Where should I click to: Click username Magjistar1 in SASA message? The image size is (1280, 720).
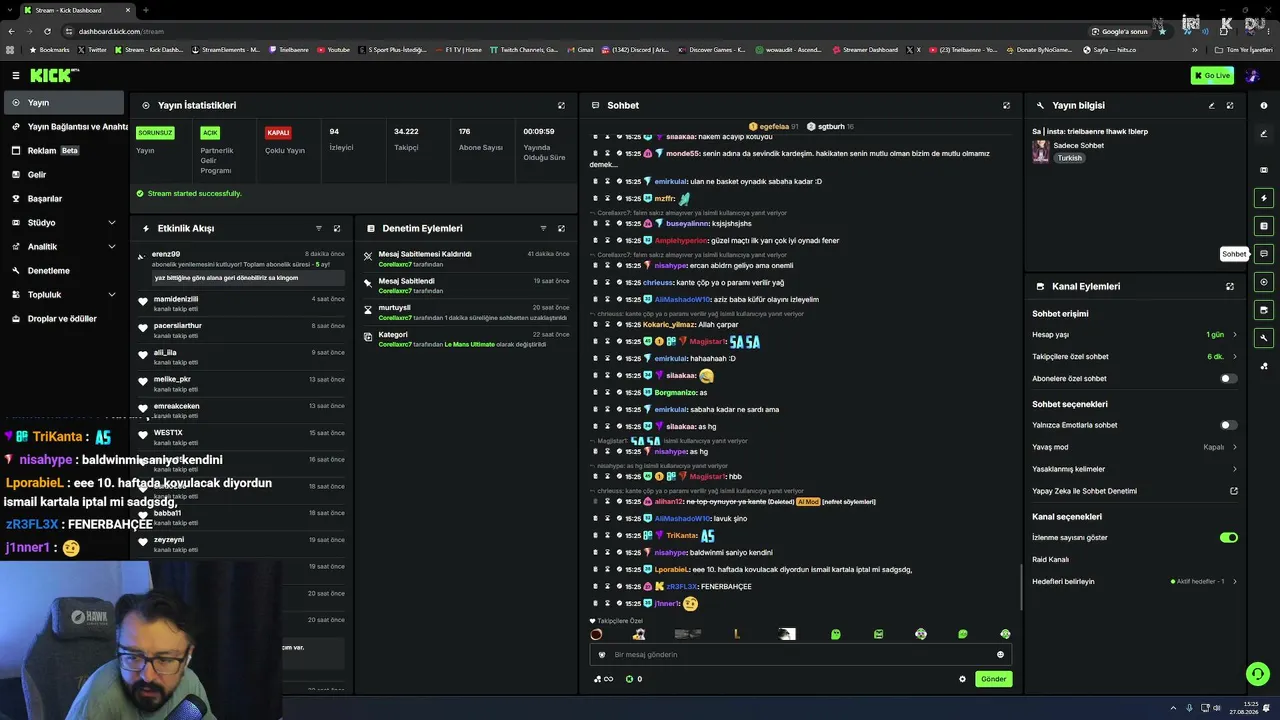click(x=707, y=342)
